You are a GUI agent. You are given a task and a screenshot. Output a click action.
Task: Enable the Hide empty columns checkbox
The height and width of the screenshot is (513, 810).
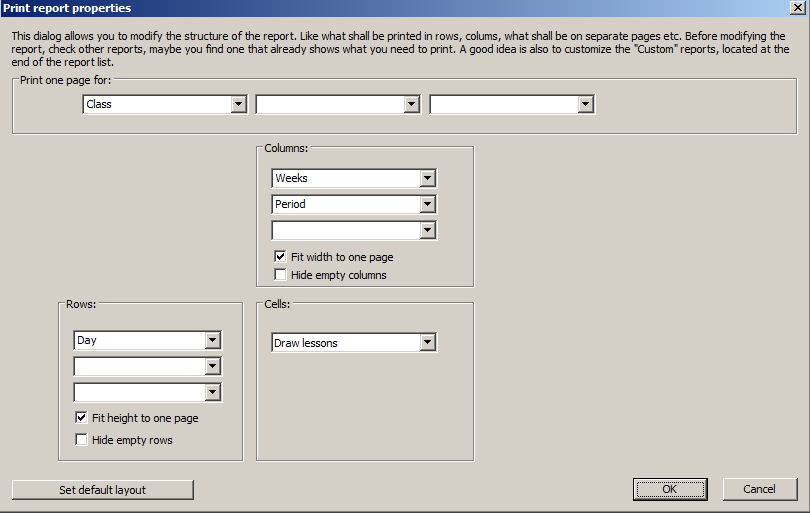281,275
